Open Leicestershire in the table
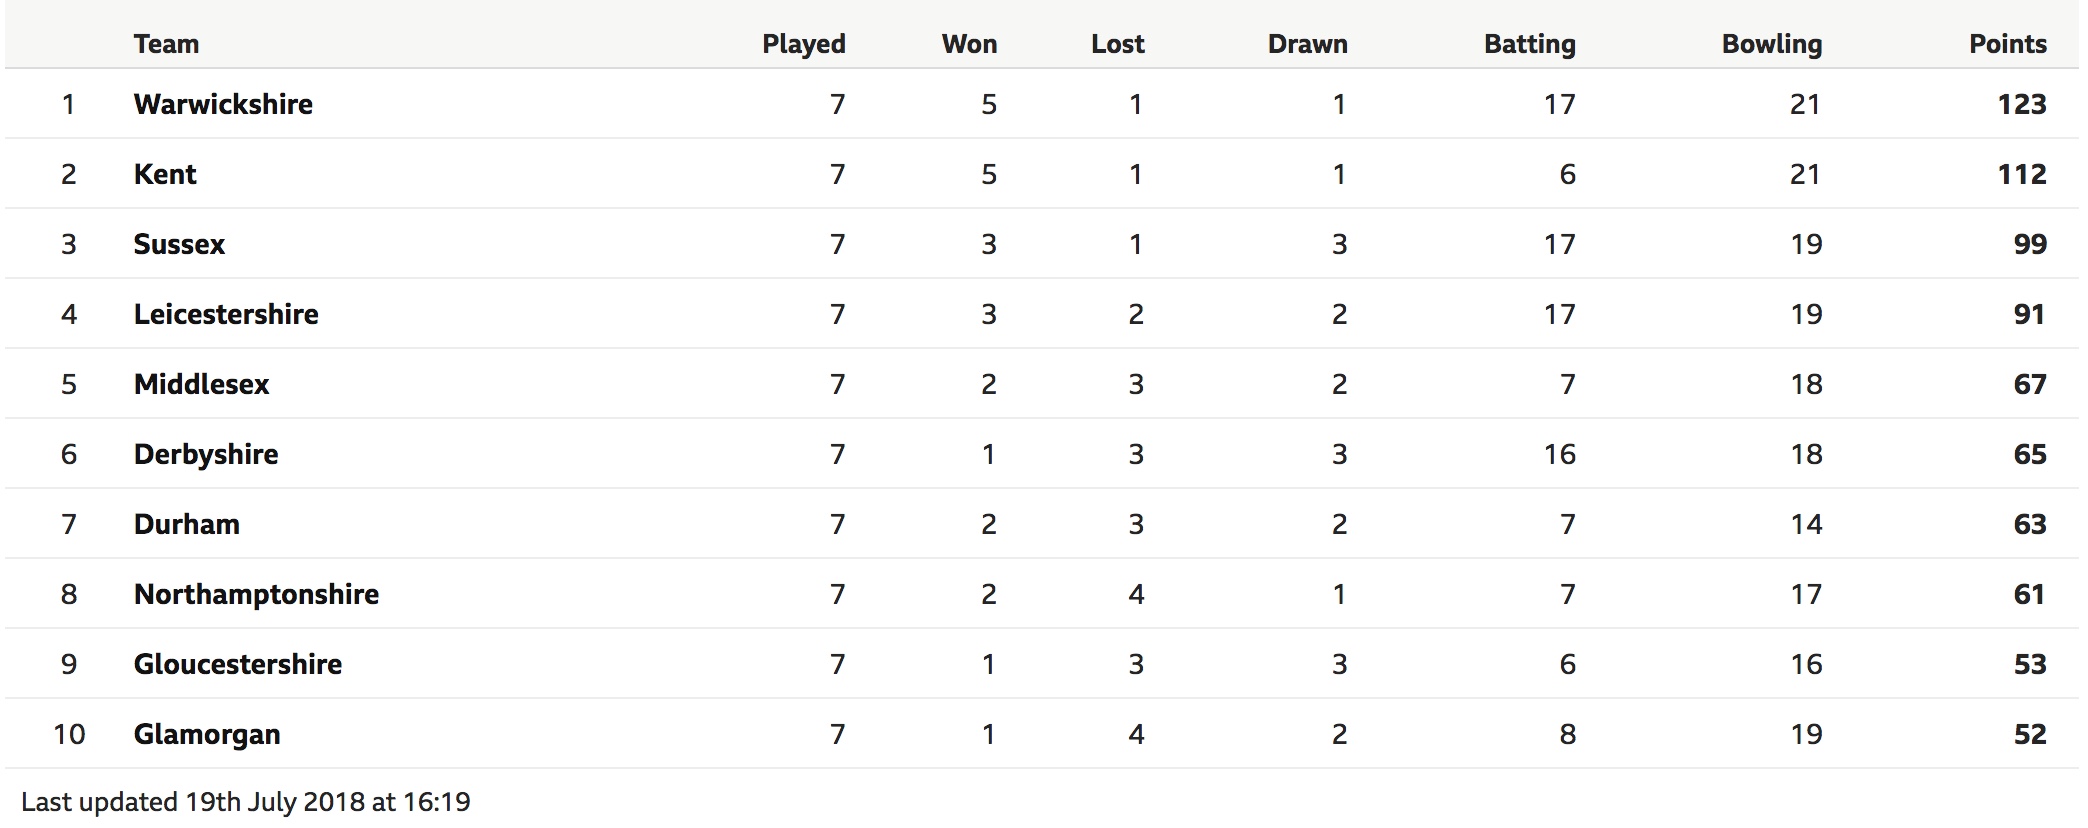 click(x=226, y=314)
